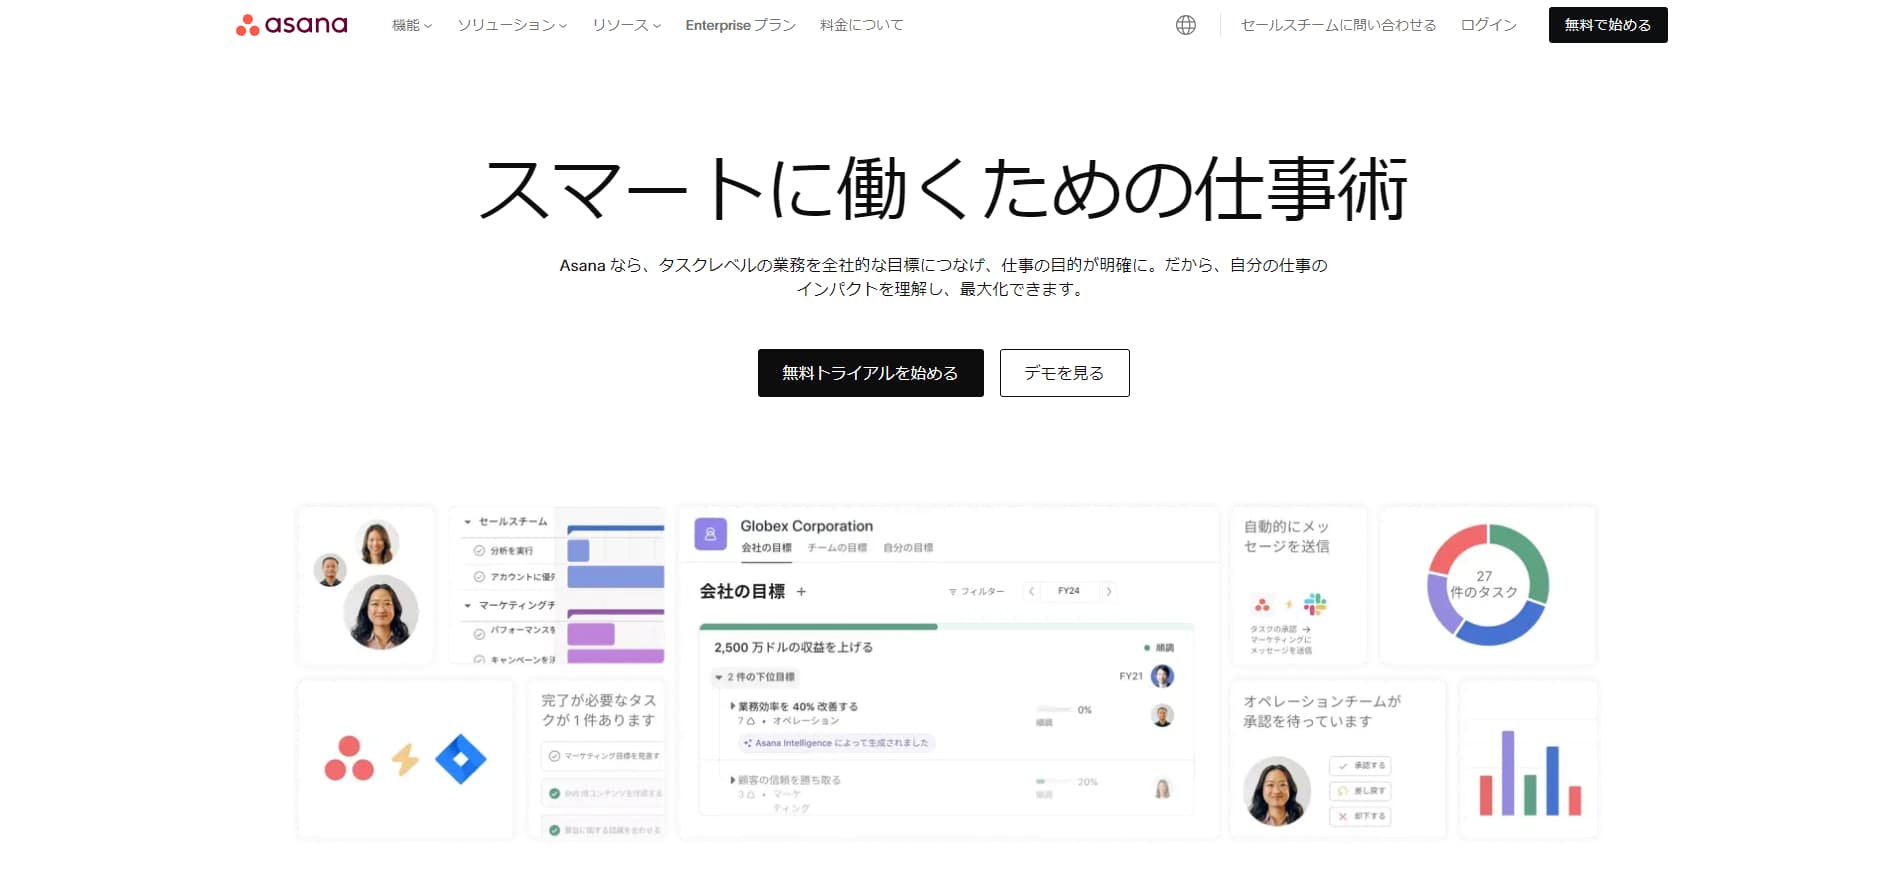Image resolution: width=1893 pixels, height=885 pixels.
Task: Open the globe language selector
Action: (x=1185, y=25)
